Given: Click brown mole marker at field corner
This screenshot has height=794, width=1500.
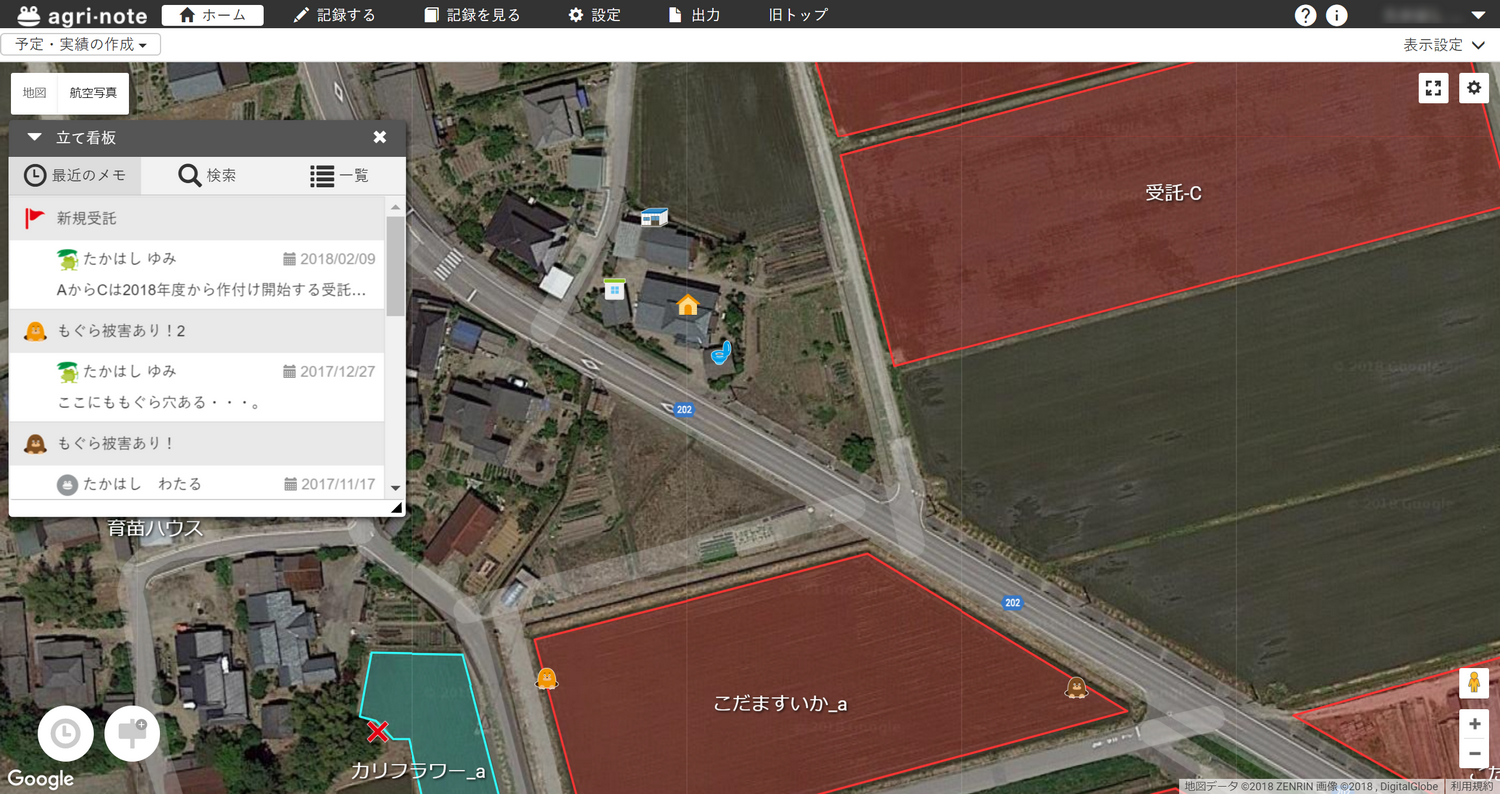Looking at the screenshot, I should [x=1076, y=687].
